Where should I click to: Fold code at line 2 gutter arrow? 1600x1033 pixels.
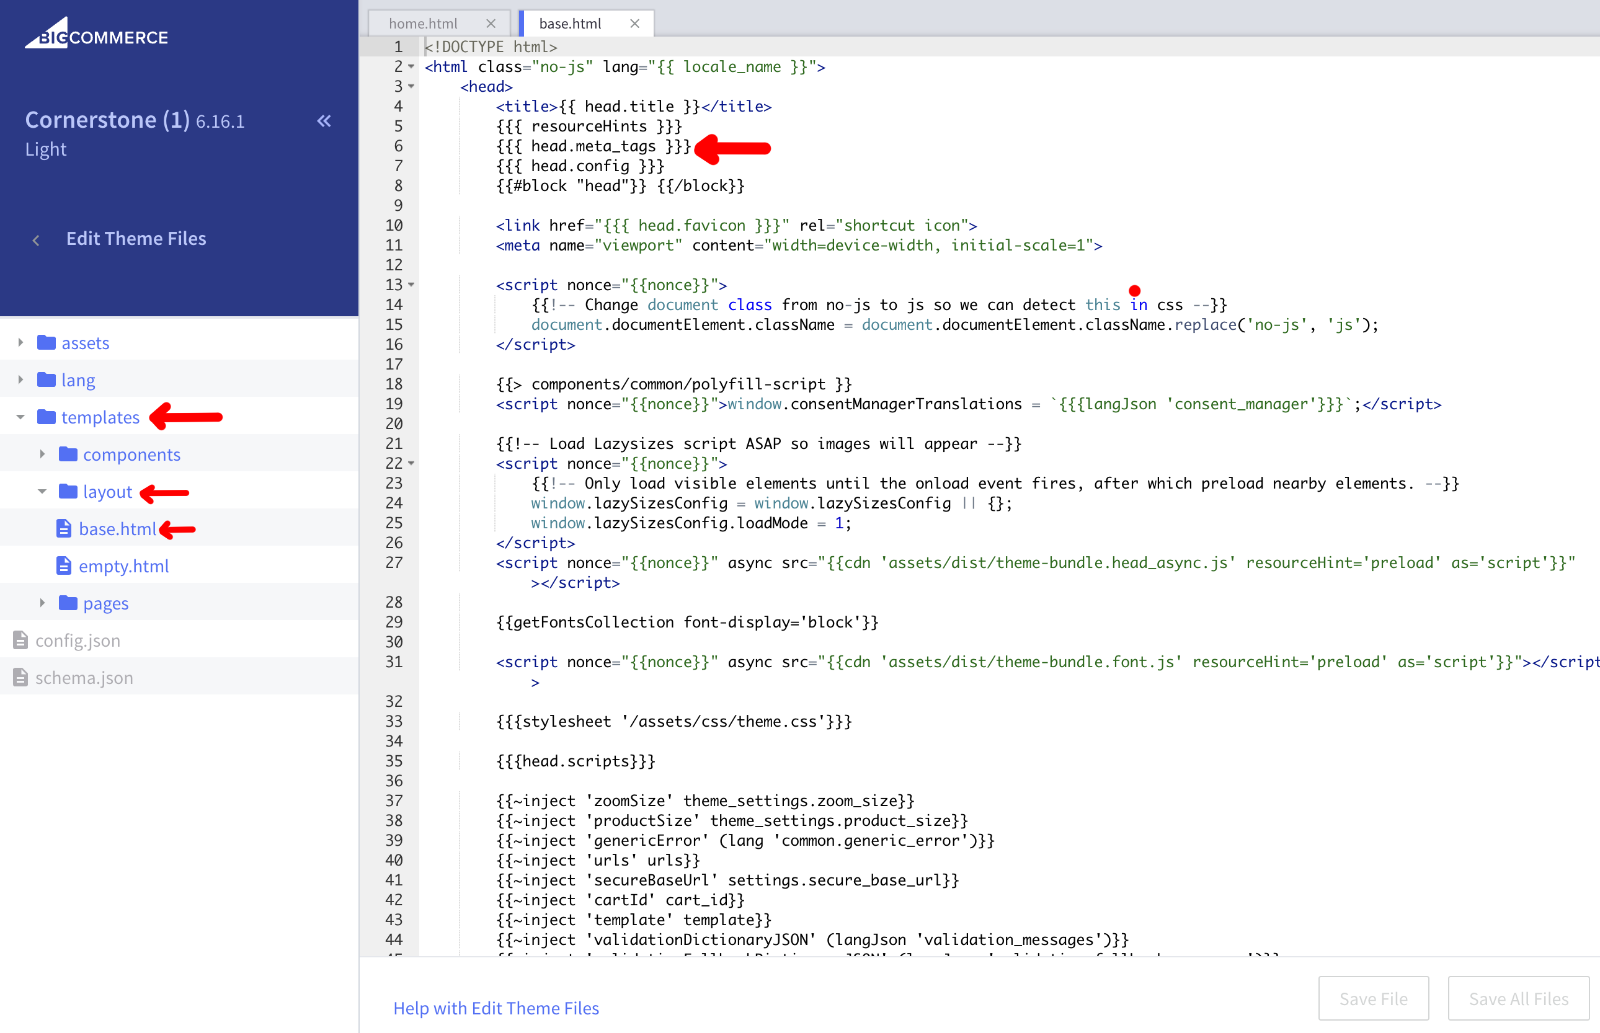[411, 67]
